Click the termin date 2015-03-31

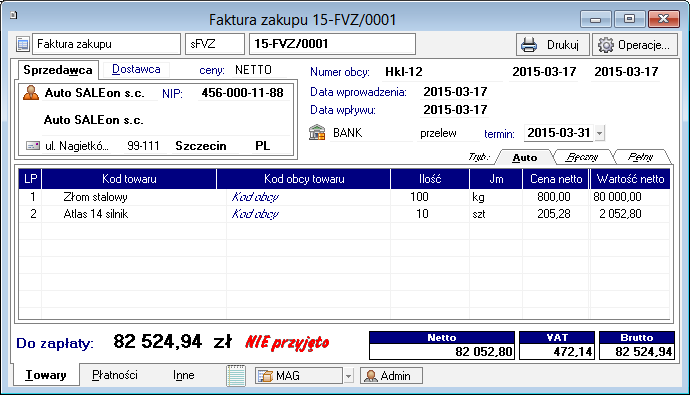559,133
